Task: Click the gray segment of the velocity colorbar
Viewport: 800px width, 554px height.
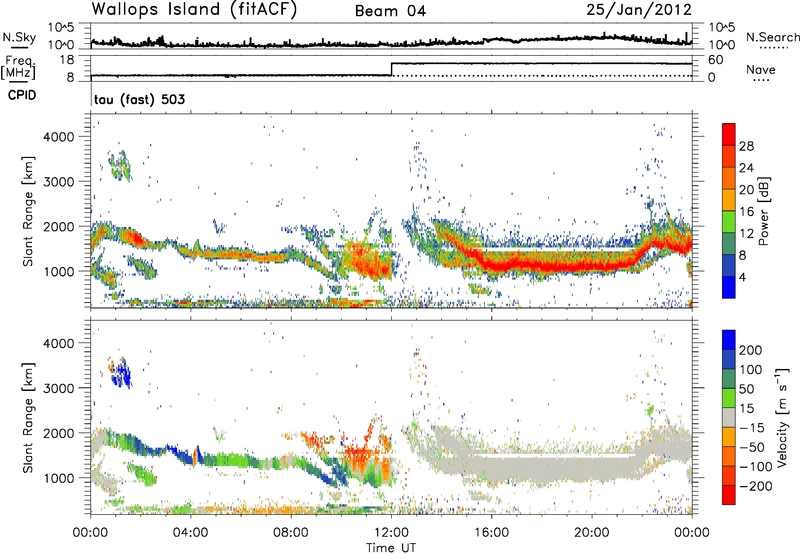Action: click(729, 418)
